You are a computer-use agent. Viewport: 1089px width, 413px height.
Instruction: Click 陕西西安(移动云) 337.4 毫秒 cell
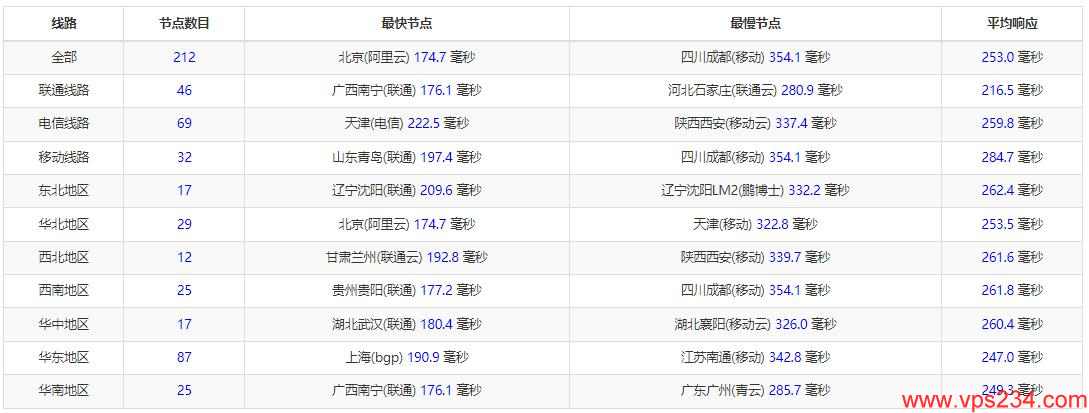pos(756,124)
